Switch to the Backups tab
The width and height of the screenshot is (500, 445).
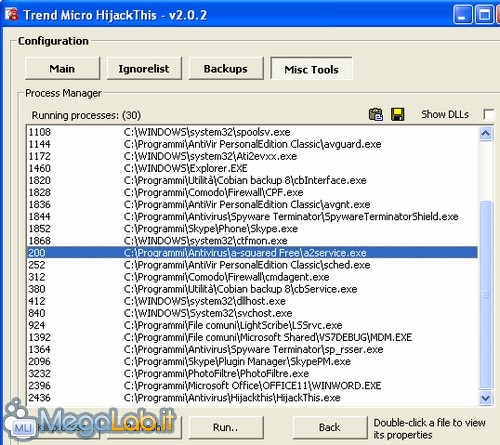[x=226, y=68]
